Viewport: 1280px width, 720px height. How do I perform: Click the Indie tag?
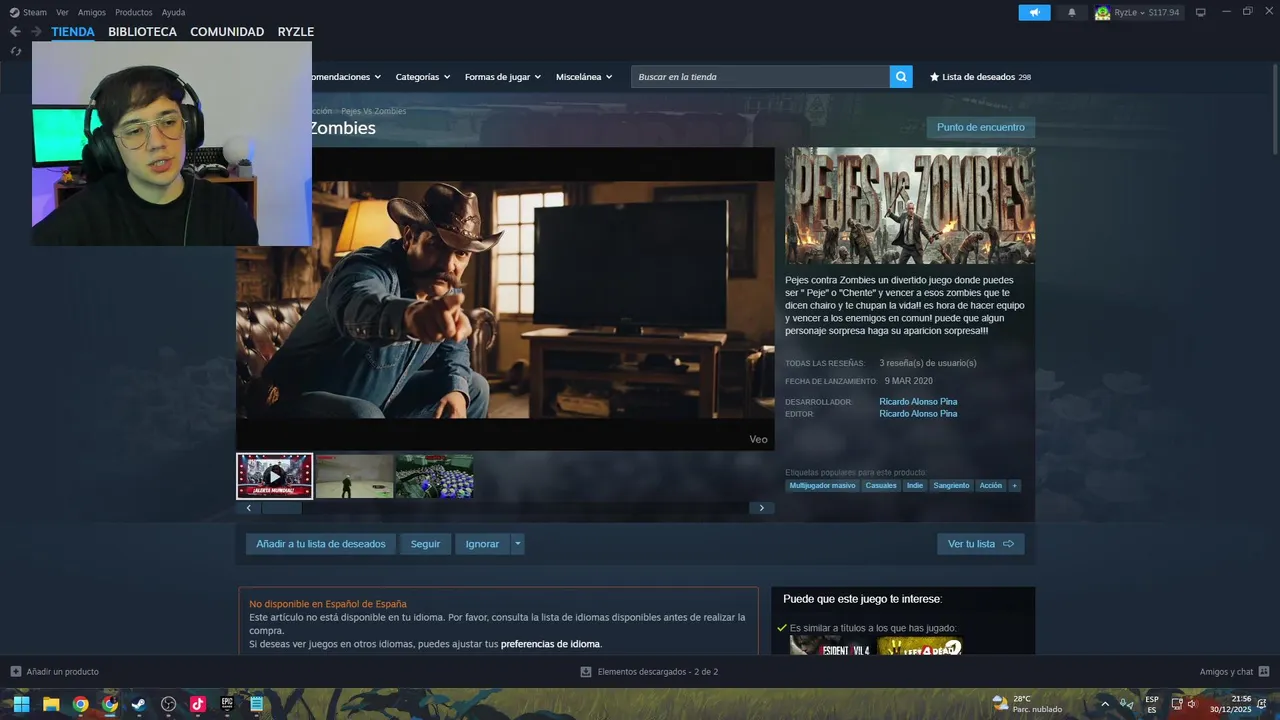[x=915, y=485]
